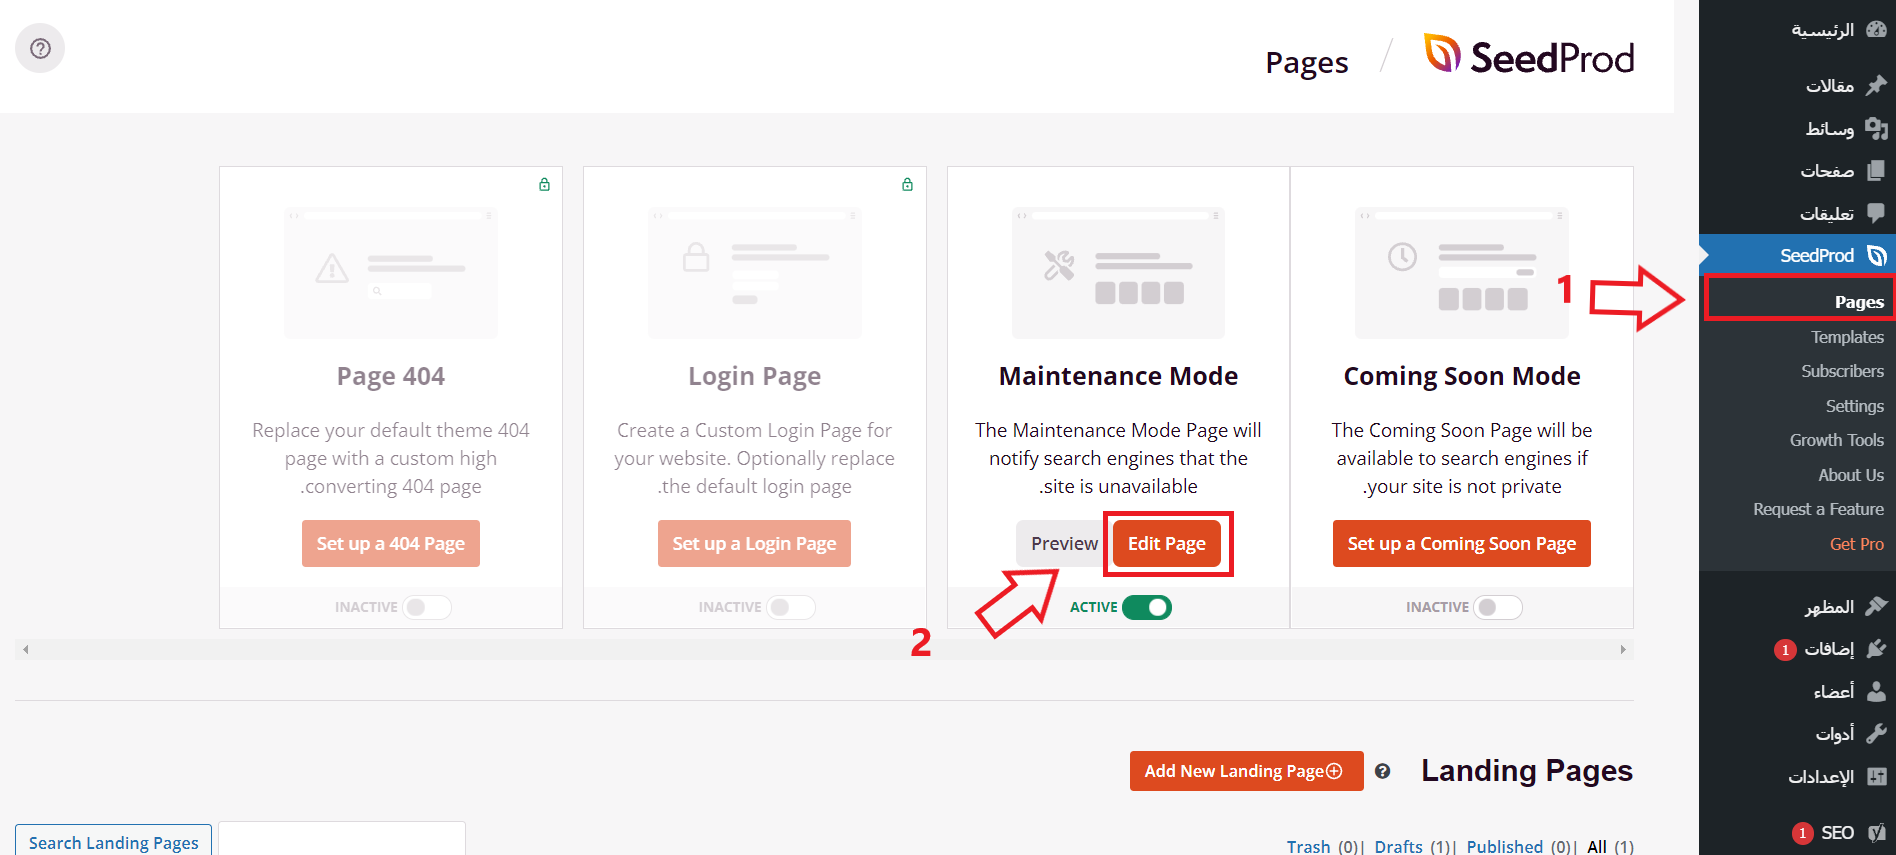Click the Maintenance Mode Preview button
The image size is (1896, 855).
1064,544
